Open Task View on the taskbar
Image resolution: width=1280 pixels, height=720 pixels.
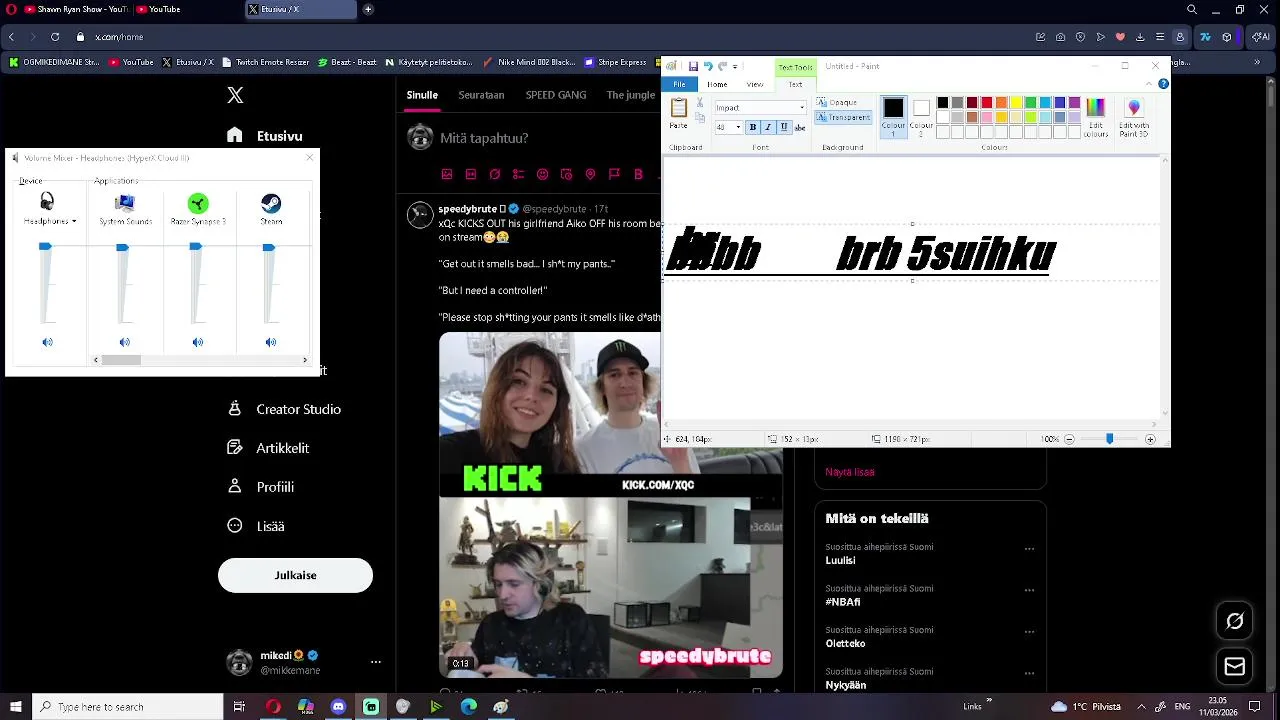[239, 707]
